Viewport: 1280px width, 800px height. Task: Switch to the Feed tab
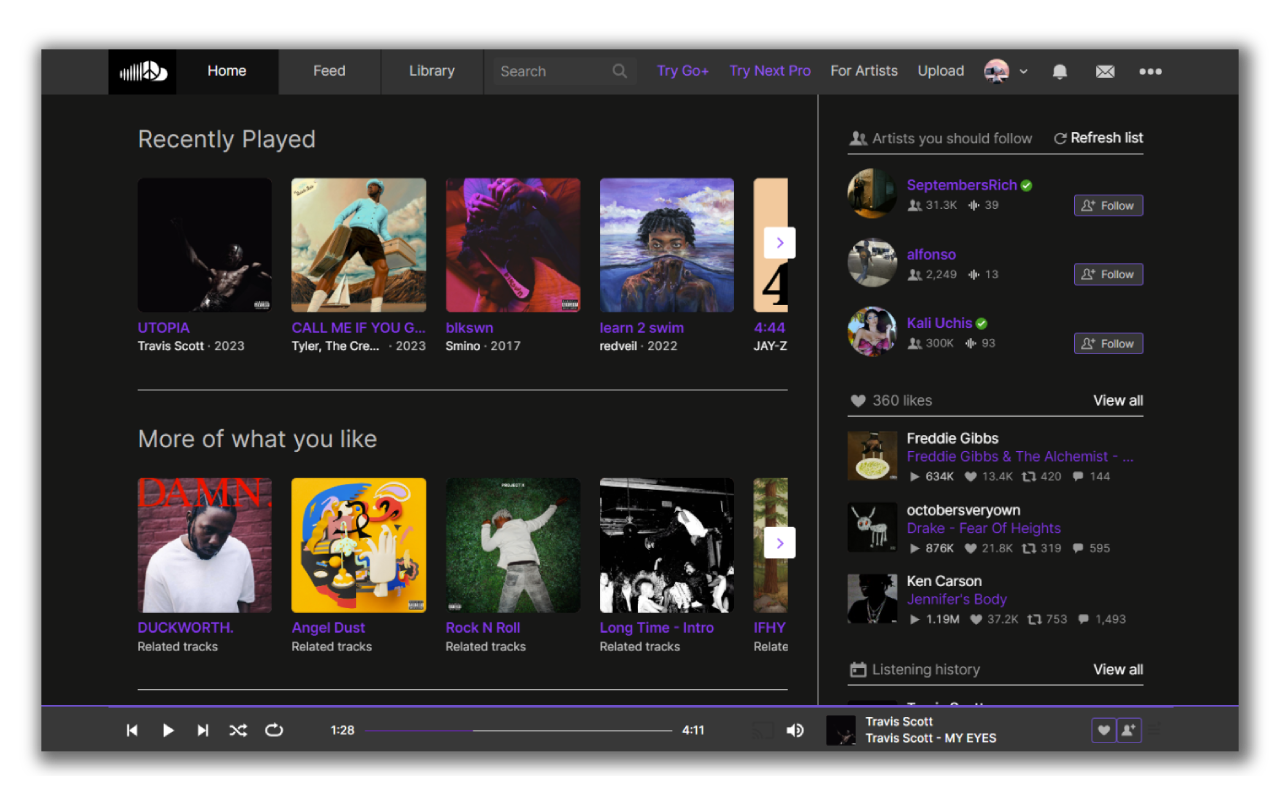pos(329,71)
